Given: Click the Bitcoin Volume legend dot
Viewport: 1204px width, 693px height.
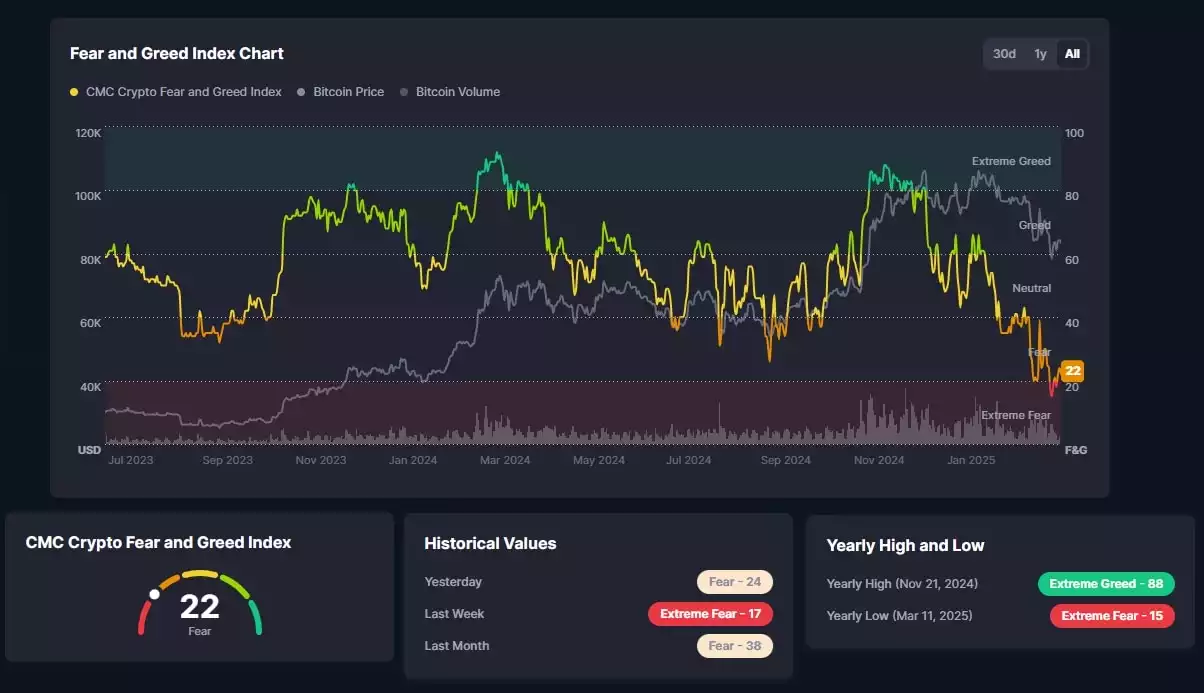Looking at the screenshot, I should [404, 91].
